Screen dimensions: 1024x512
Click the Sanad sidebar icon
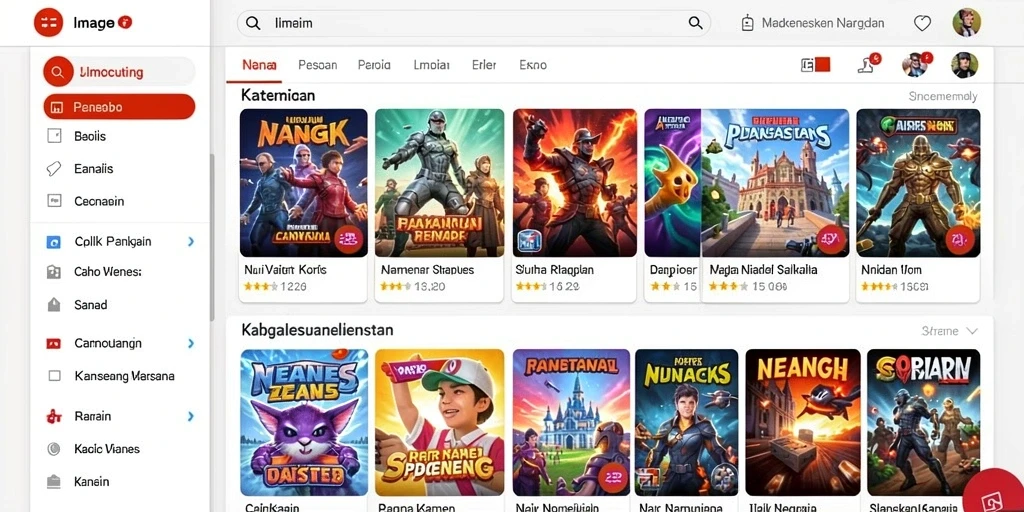pos(54,304)
